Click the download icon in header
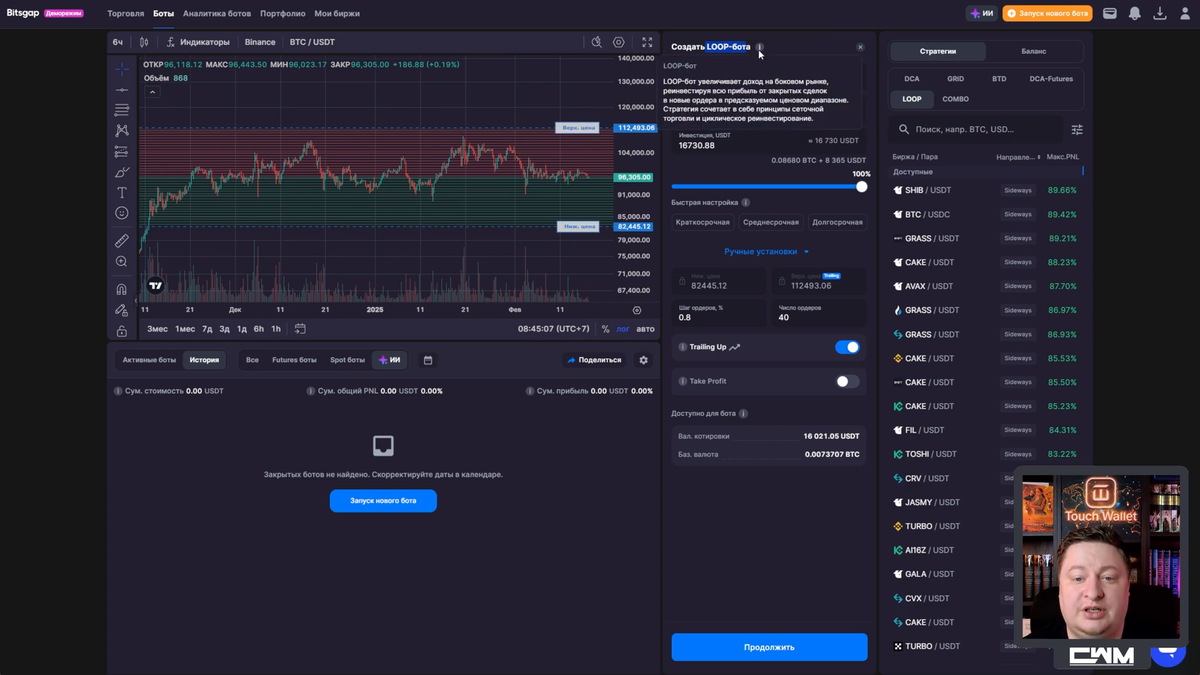The image size is (1200, 675). pyautogui.click(x=1160, y=13)
